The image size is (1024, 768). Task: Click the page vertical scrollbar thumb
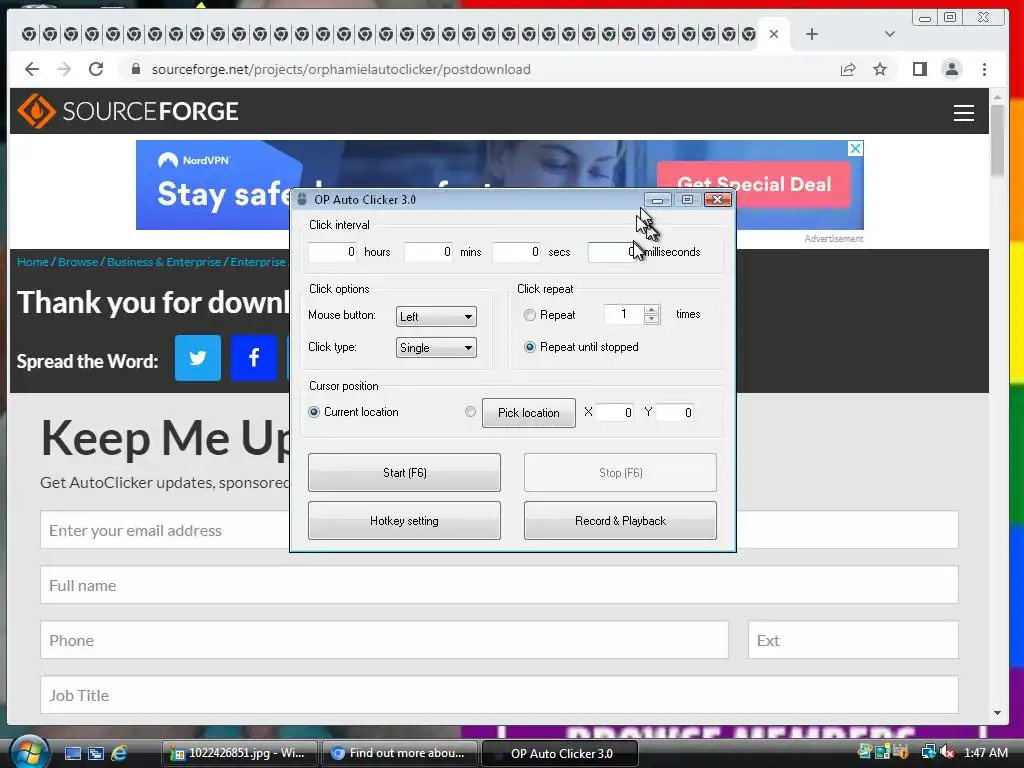click(997, 140)
